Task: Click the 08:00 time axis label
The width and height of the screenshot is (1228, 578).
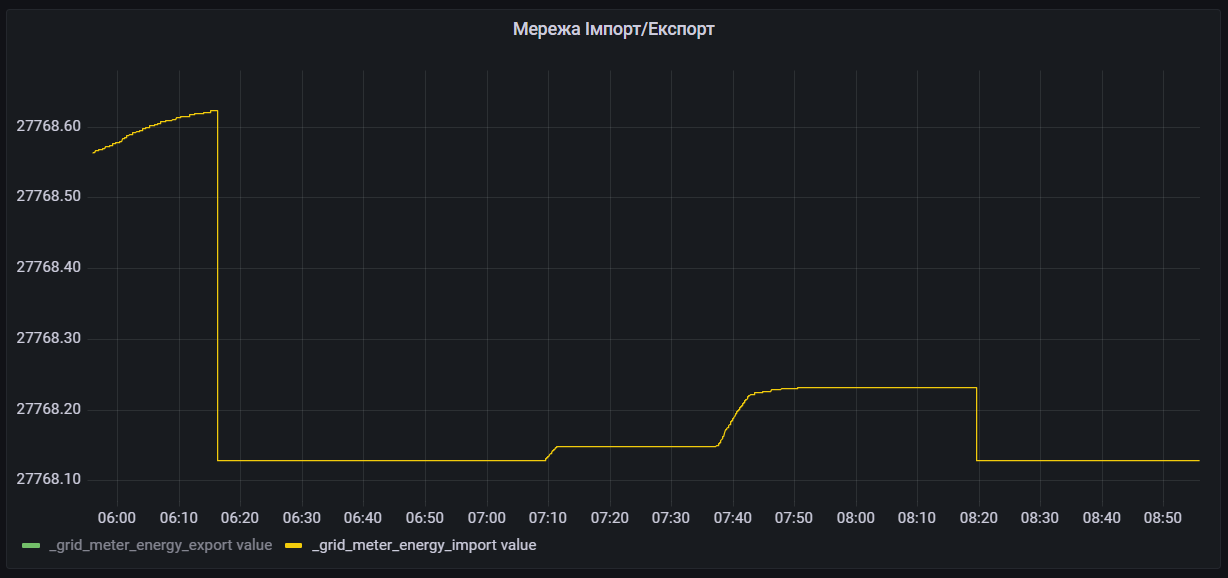Action: (x=856, y=517)
